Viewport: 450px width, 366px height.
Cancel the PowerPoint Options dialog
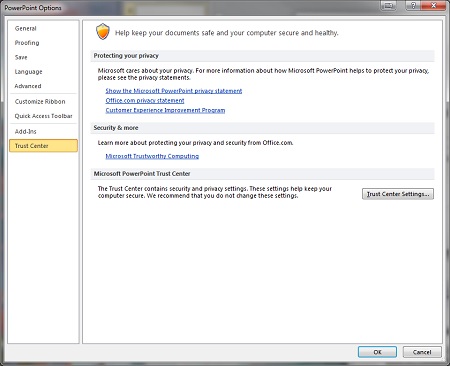pos(422,352)
